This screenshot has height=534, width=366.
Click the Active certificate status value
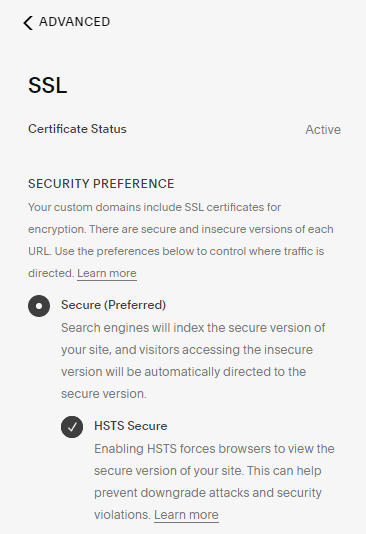tap(323, 129)
